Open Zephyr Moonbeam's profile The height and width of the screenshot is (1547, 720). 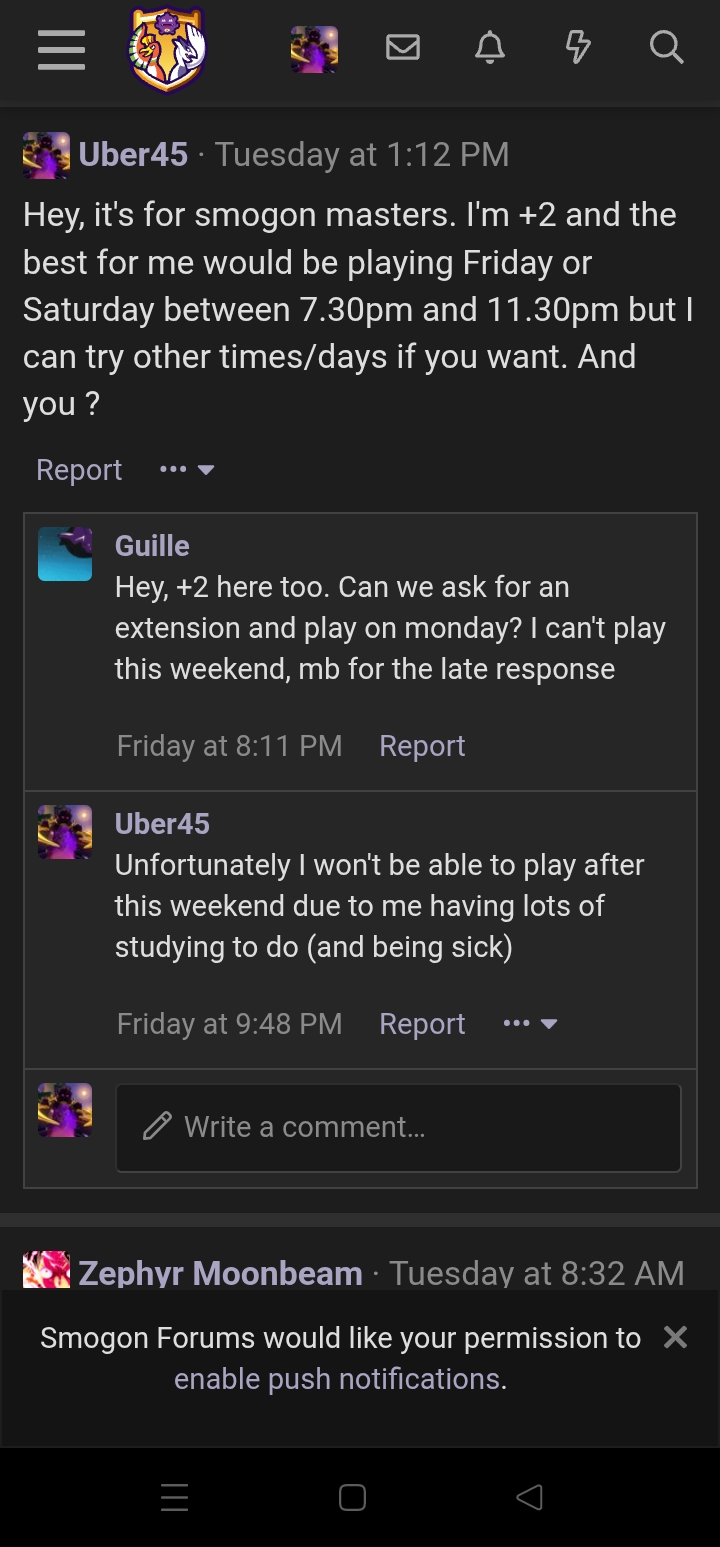[220, 1273]
